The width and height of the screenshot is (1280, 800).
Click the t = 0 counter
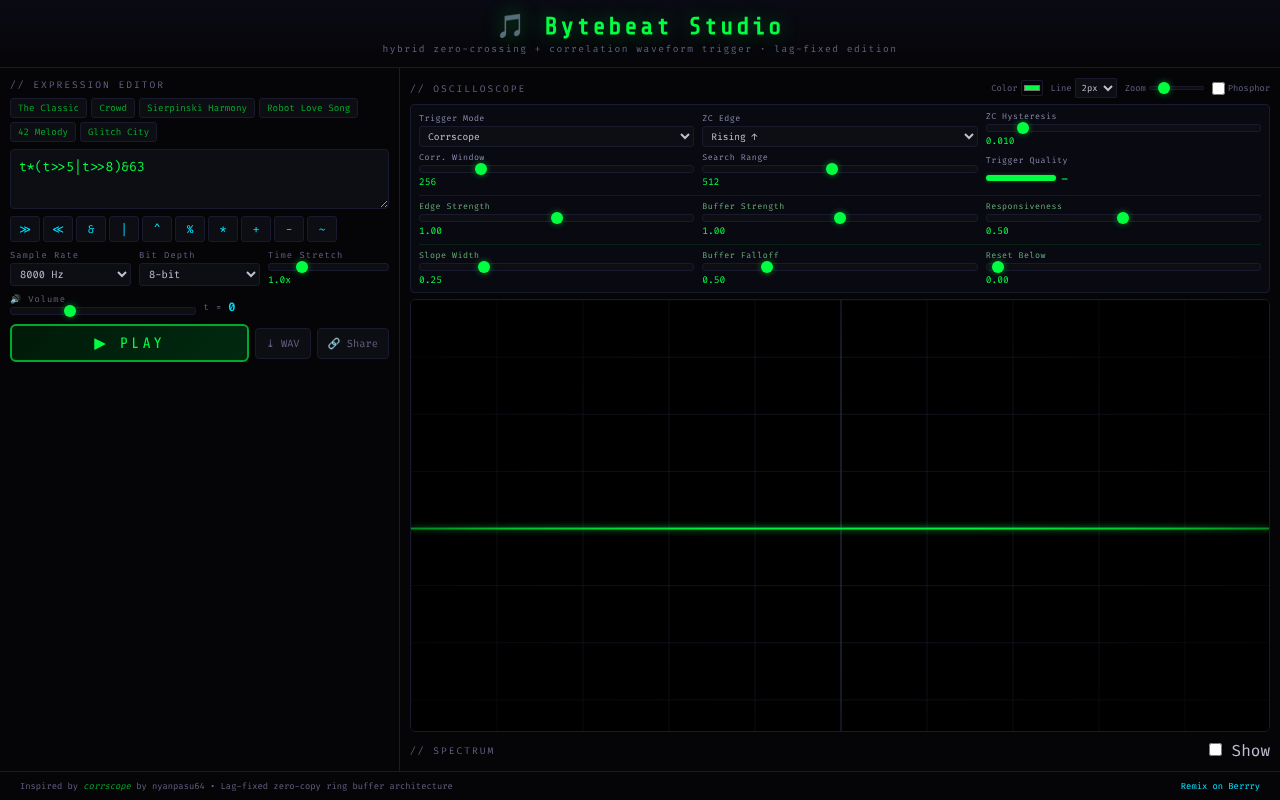pos(219,307)
